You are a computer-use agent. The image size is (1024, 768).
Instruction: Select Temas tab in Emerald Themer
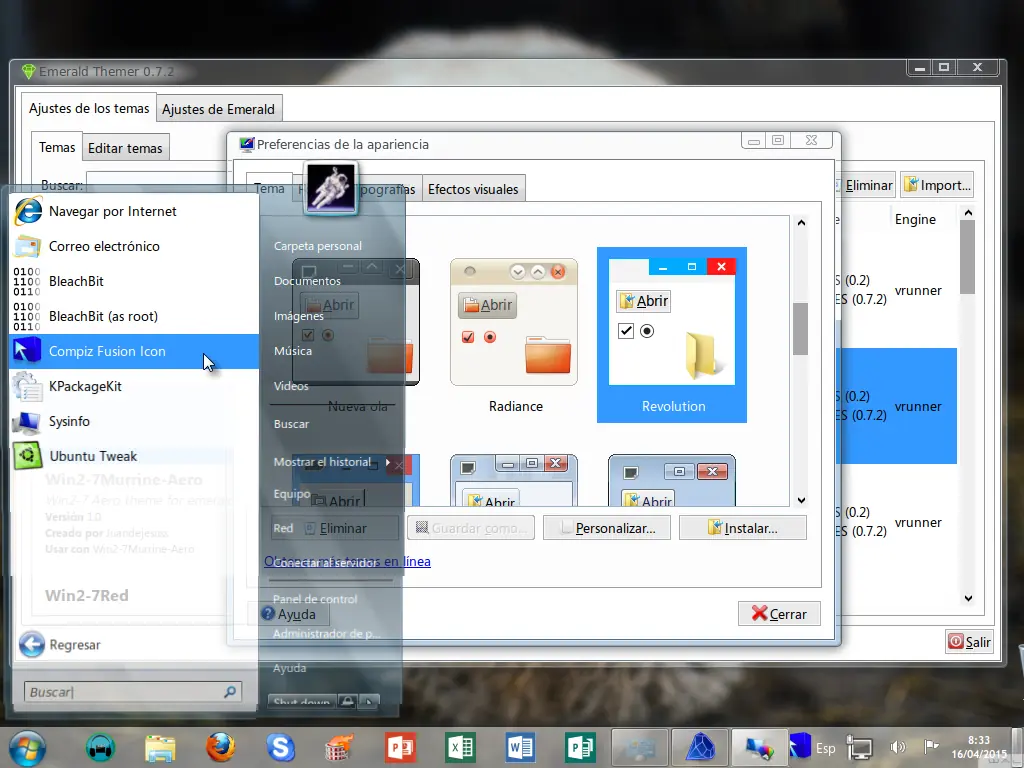click(57, 147)
